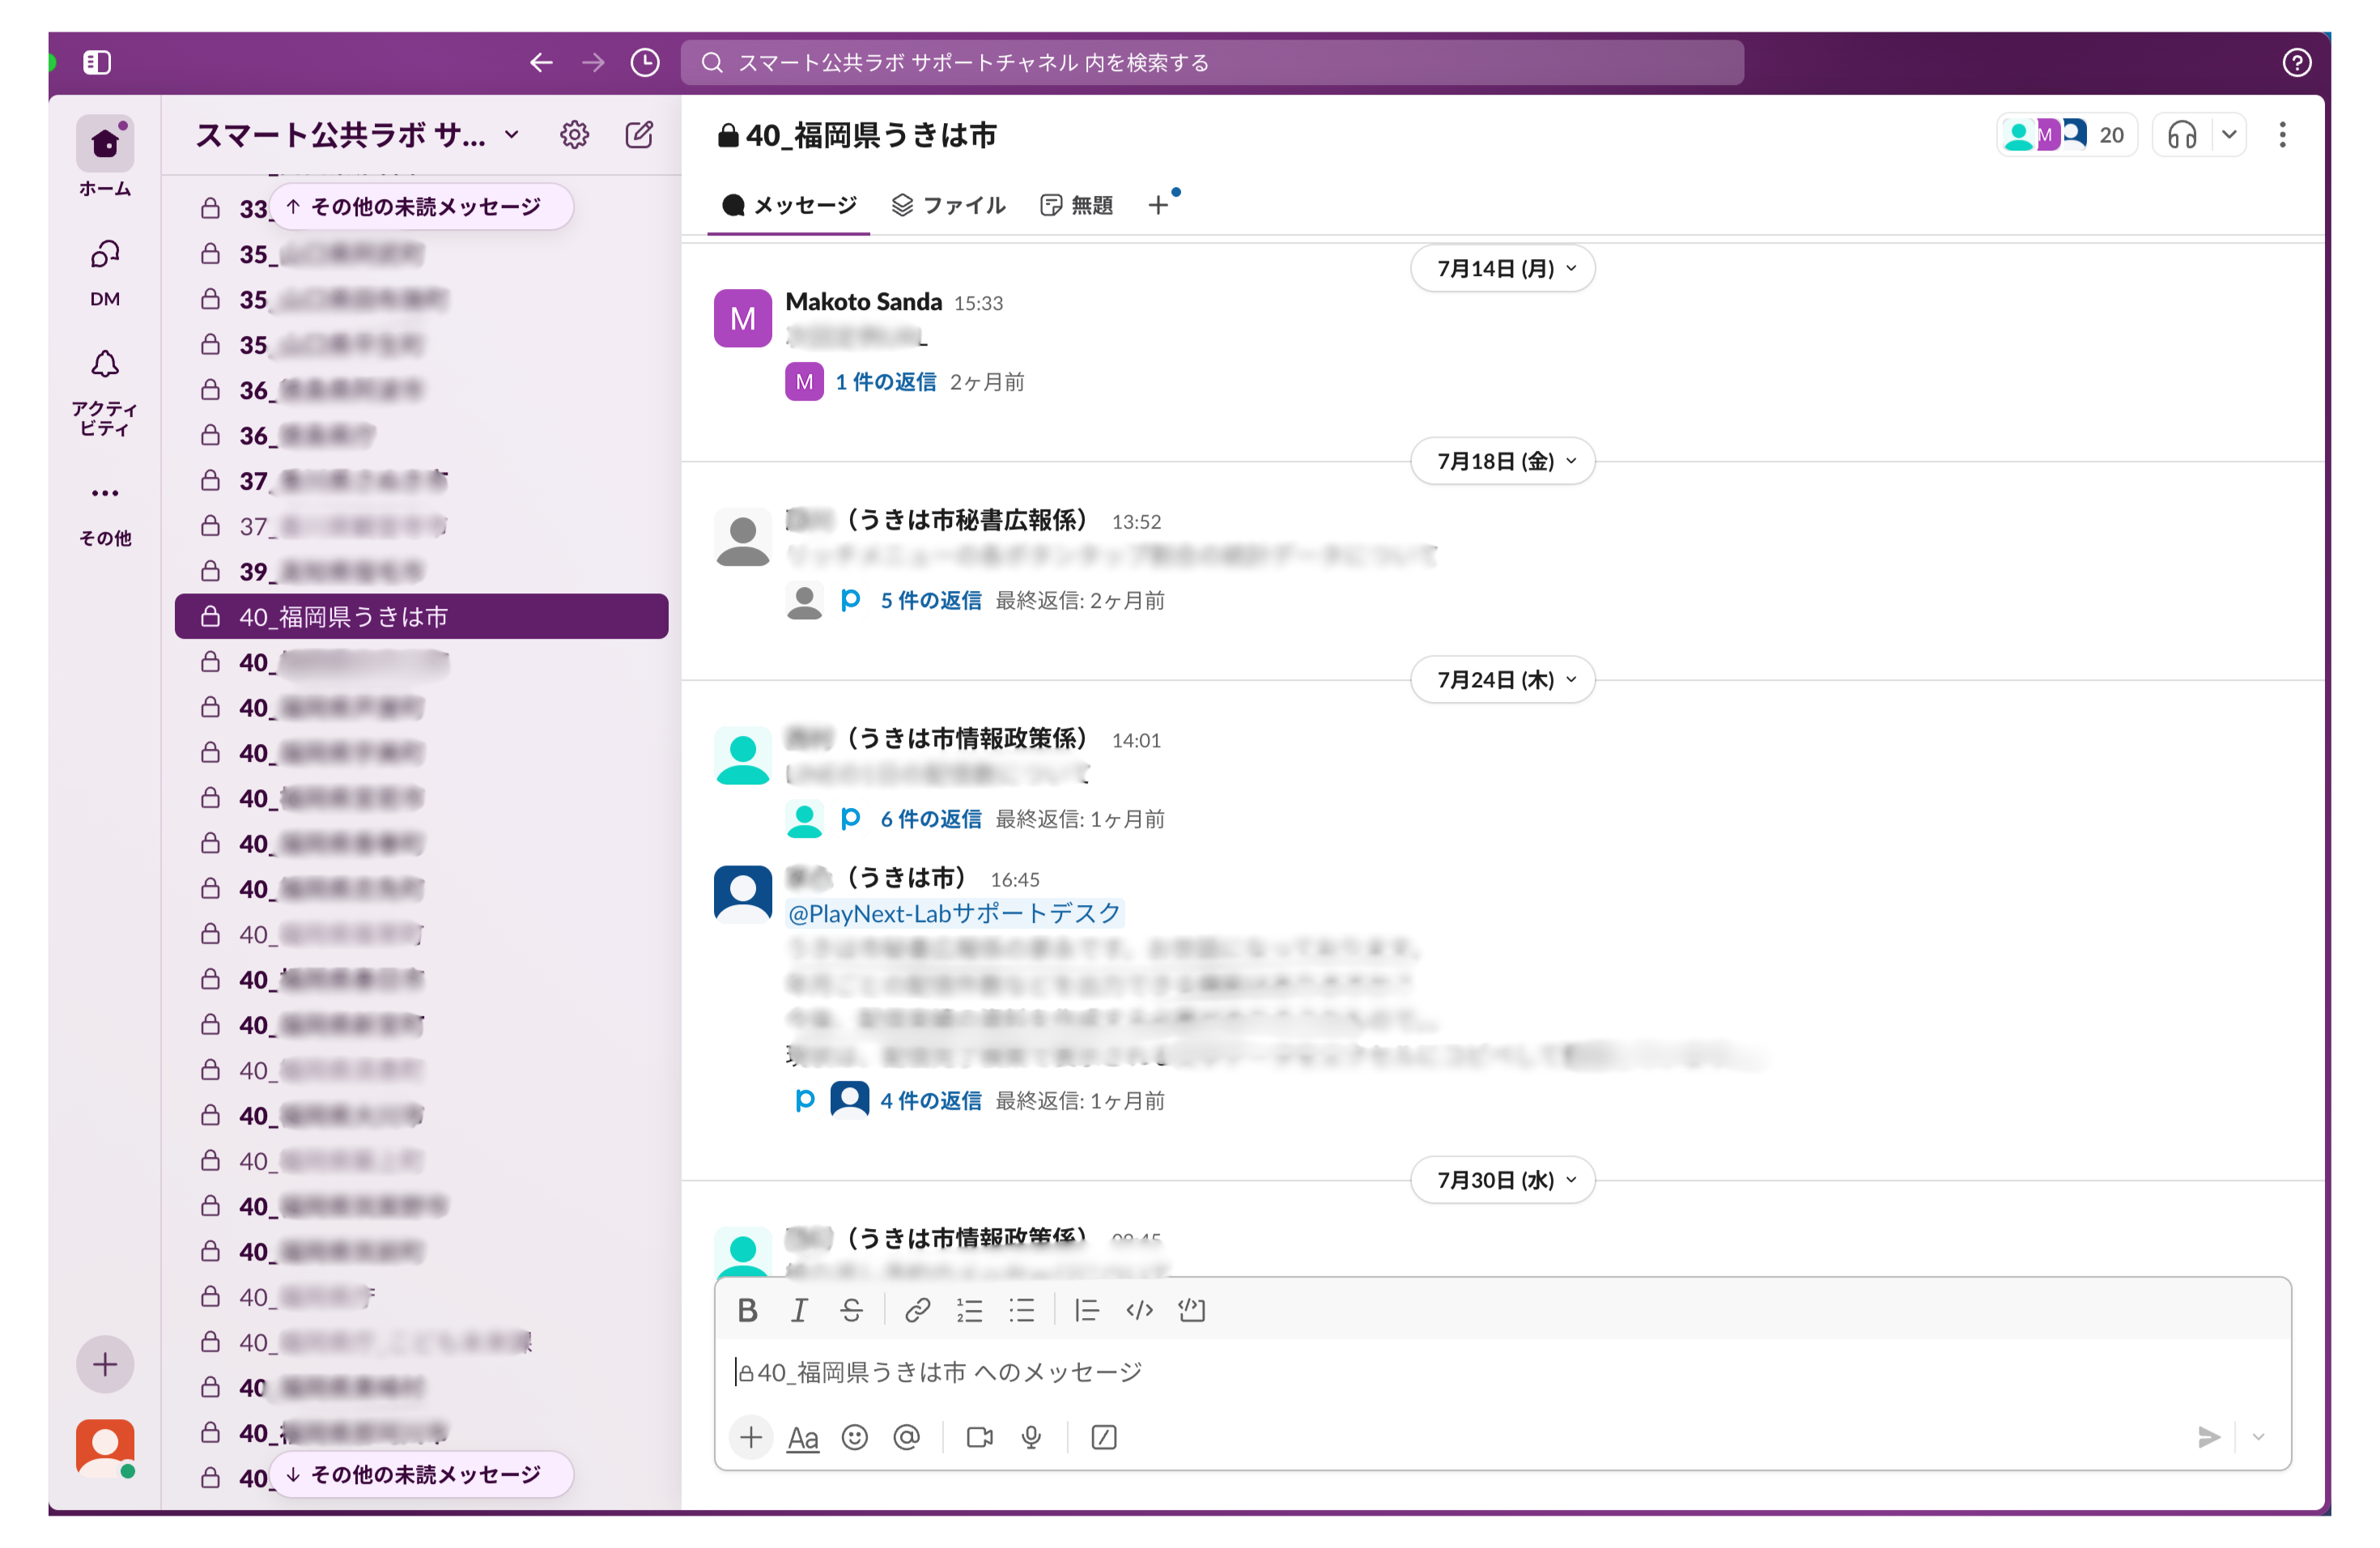
Task: Click the code block icon
Action: [1191, 1310]
